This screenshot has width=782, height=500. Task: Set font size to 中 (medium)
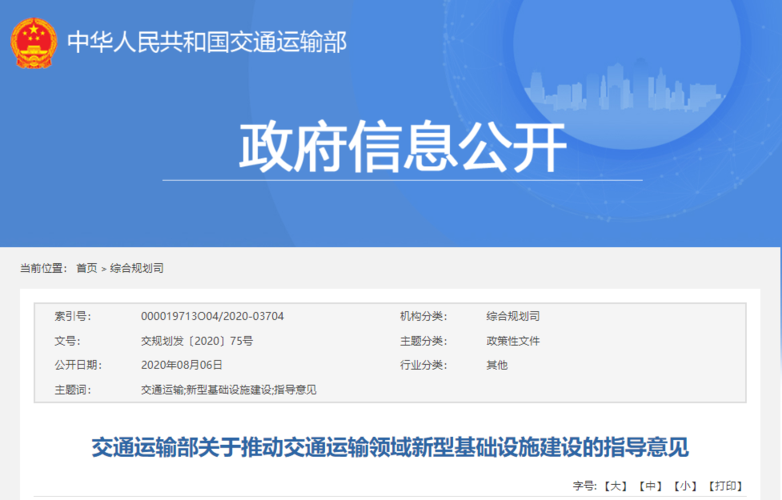[651, 486]
